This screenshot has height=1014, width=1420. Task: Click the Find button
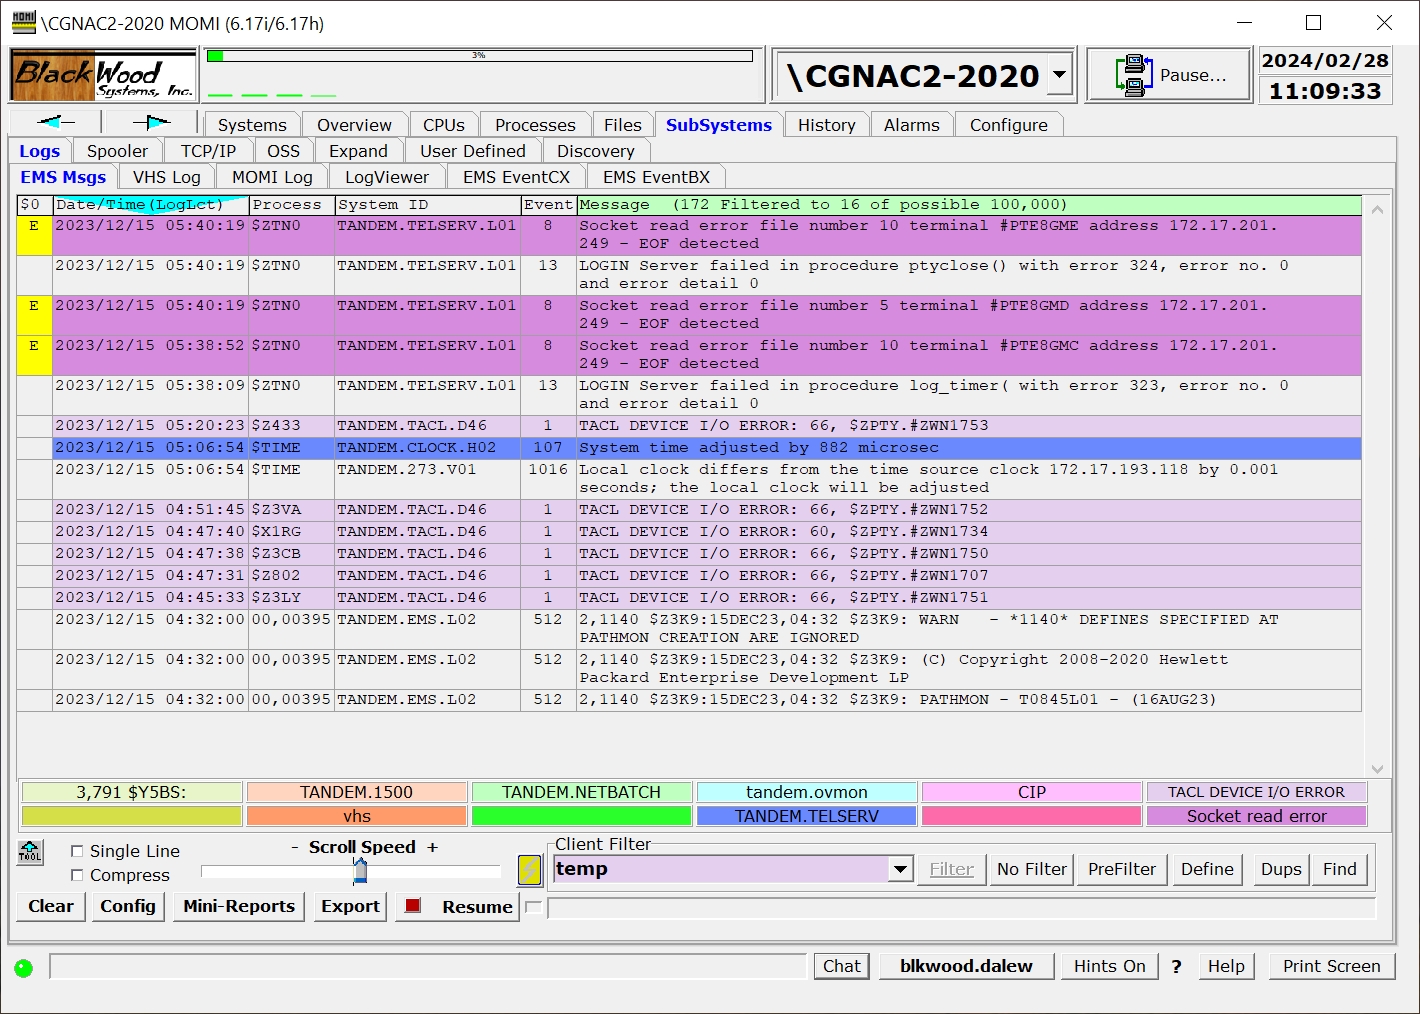(x=1339, y=869)
